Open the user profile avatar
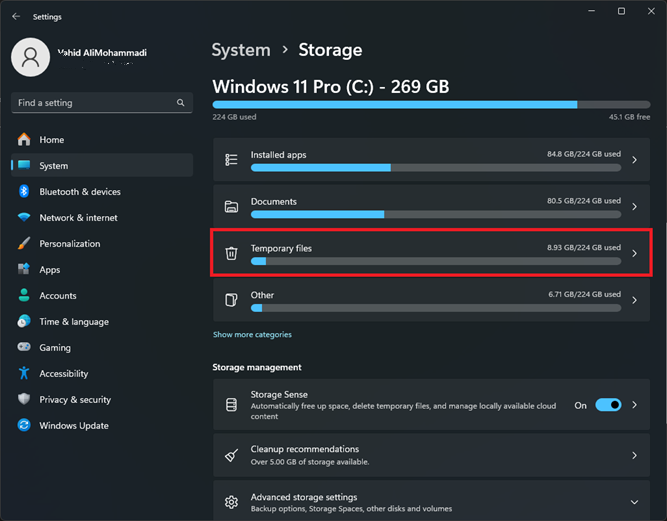The image size is (667, 521). (x=30, y=57)
